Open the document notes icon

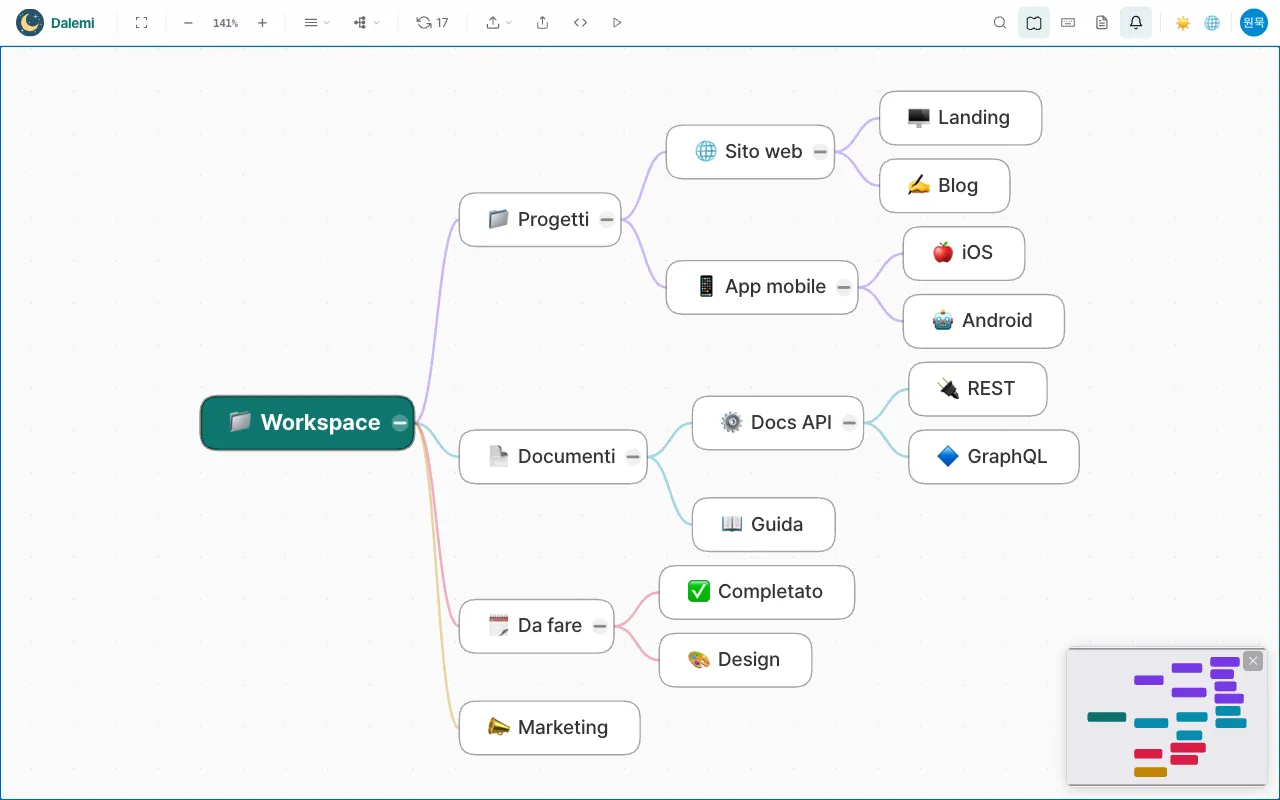coord(1102,22)
